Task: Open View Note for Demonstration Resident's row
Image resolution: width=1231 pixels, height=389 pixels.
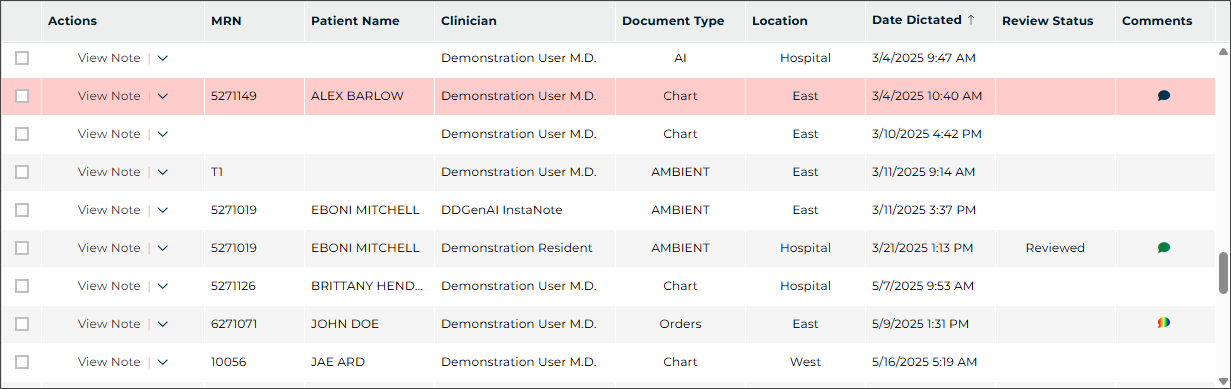Action: click(109, 248)
